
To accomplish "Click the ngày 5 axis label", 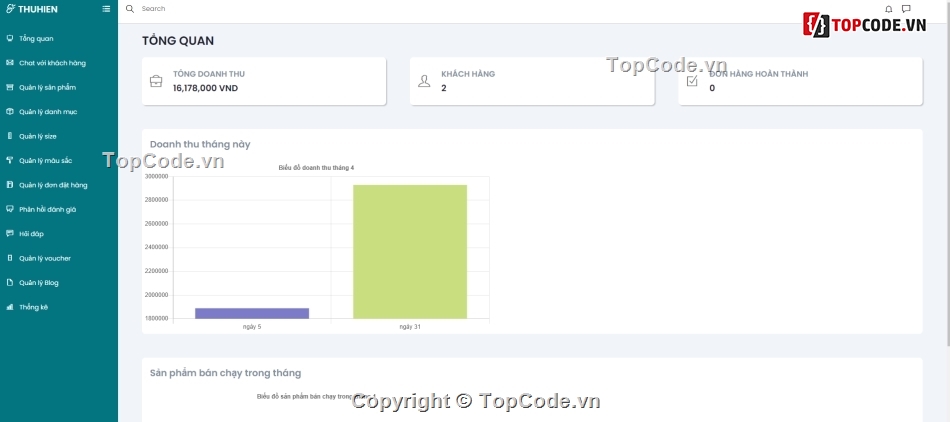I will 252,327.
